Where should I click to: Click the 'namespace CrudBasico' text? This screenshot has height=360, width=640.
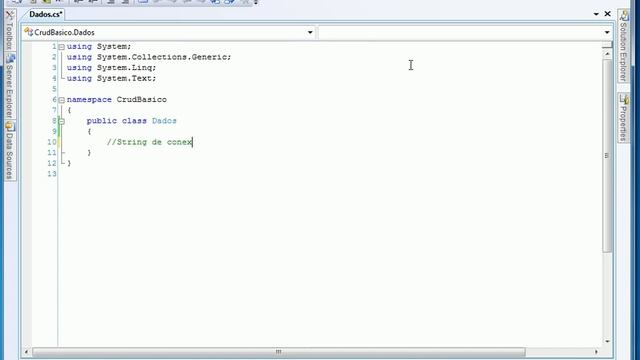click(x=117, y=100)
